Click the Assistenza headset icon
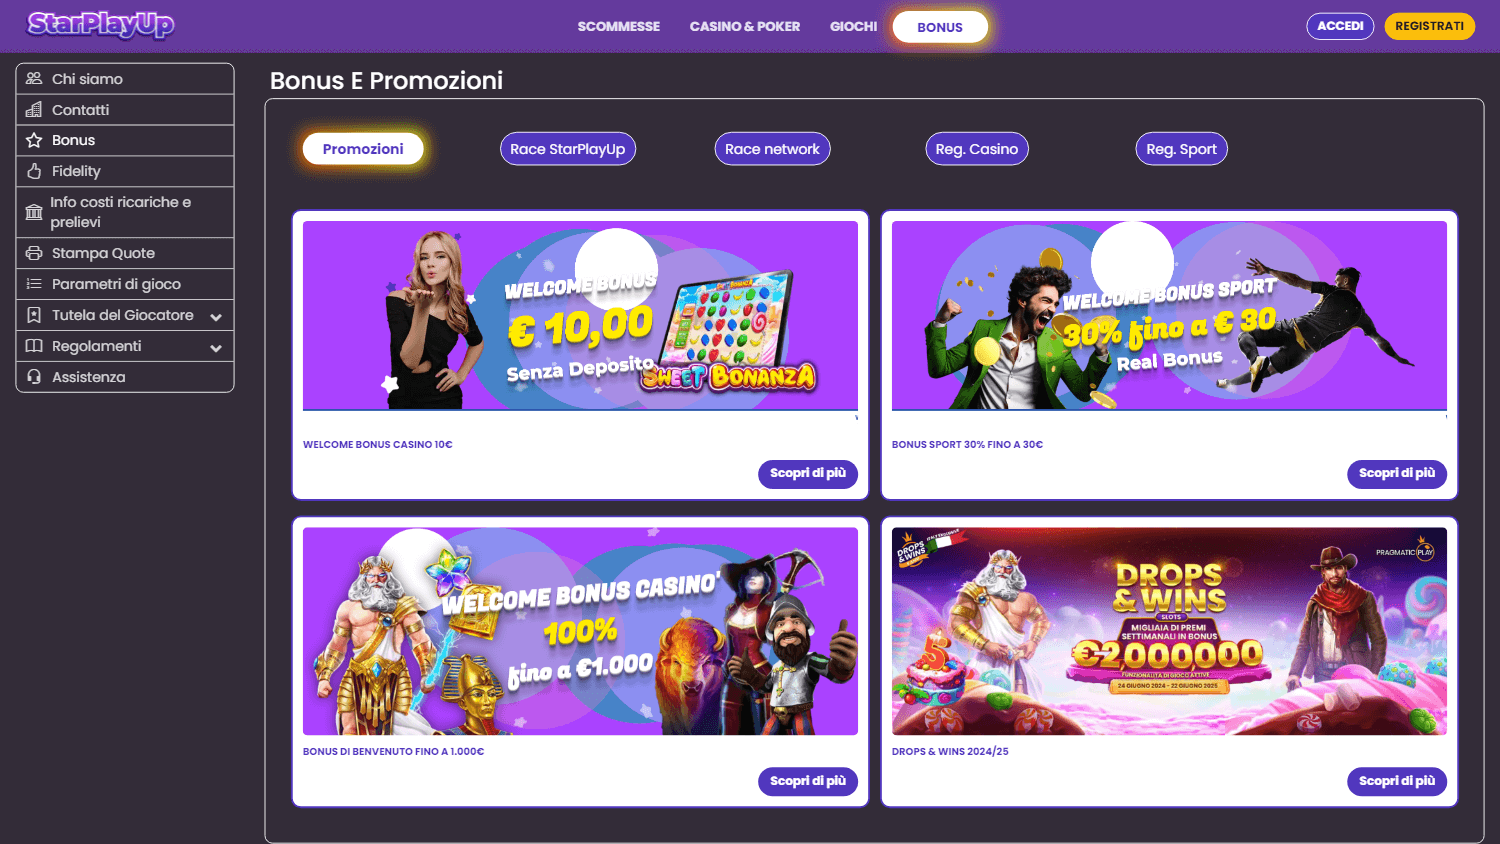Image resolution: width=1500 pixels, height=844 pixels. click(x=34, y=377)
